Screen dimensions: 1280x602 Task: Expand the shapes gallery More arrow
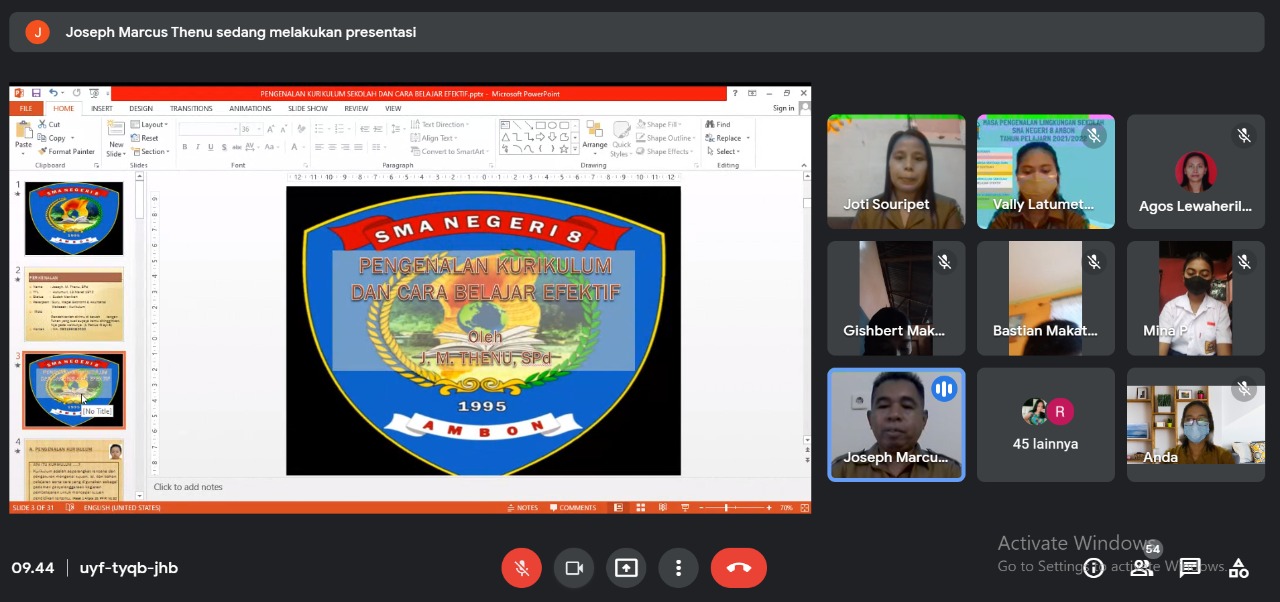575,150
